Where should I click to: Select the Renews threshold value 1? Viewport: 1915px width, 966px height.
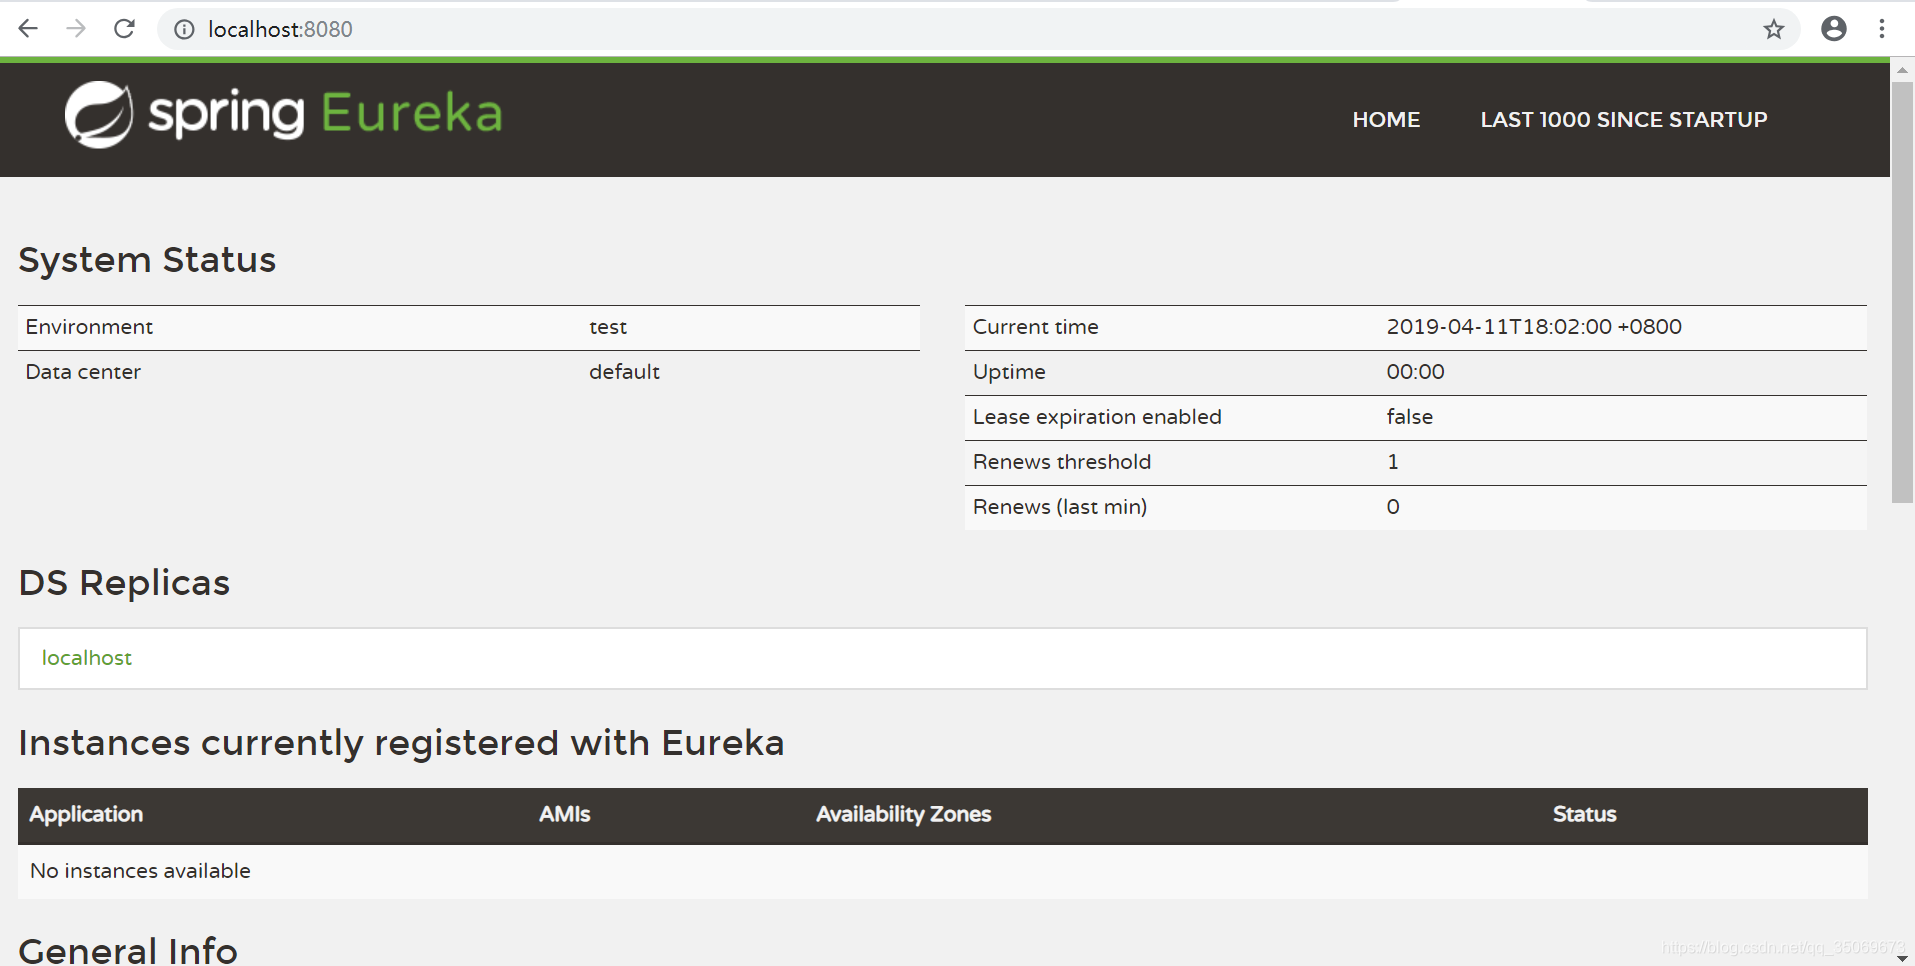pyautogui.click(x=1393, y=462)
